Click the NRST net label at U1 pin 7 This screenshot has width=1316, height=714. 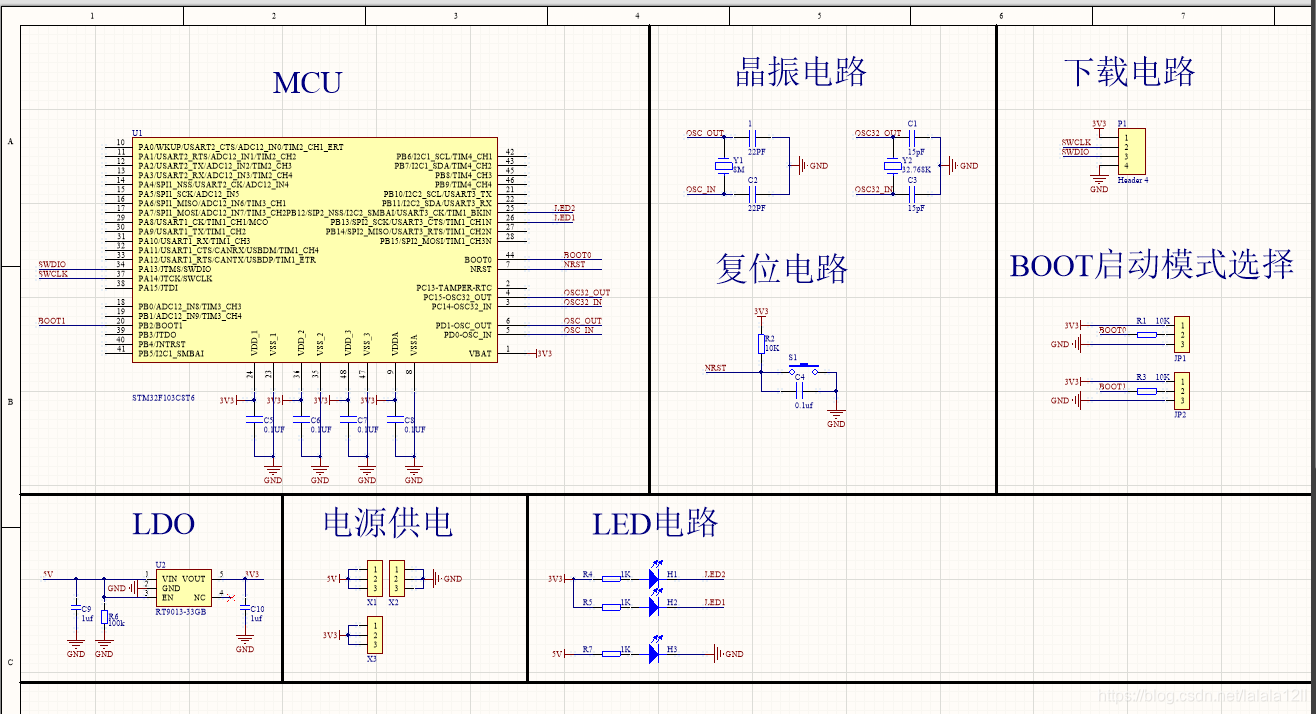pyautogui.click(x=574, y=265)
